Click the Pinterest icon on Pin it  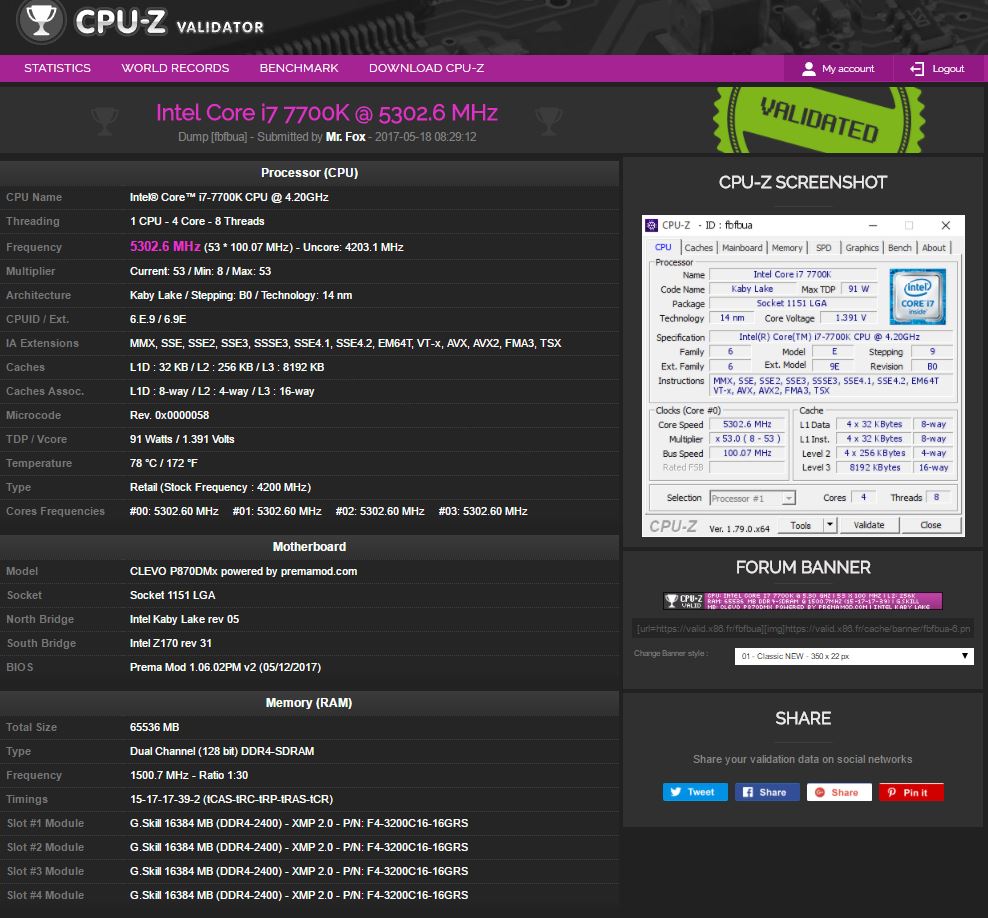pos(892,792)
